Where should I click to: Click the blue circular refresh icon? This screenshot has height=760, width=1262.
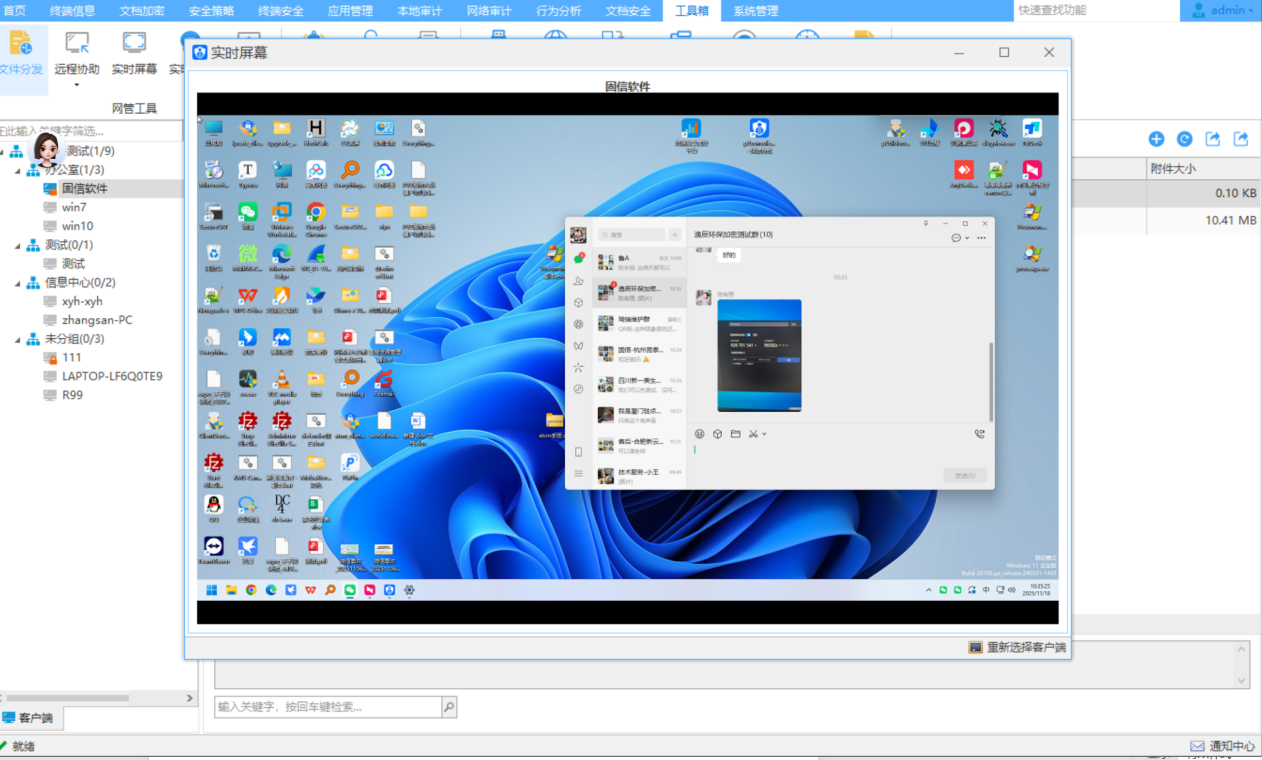(x=1184, y=140)
